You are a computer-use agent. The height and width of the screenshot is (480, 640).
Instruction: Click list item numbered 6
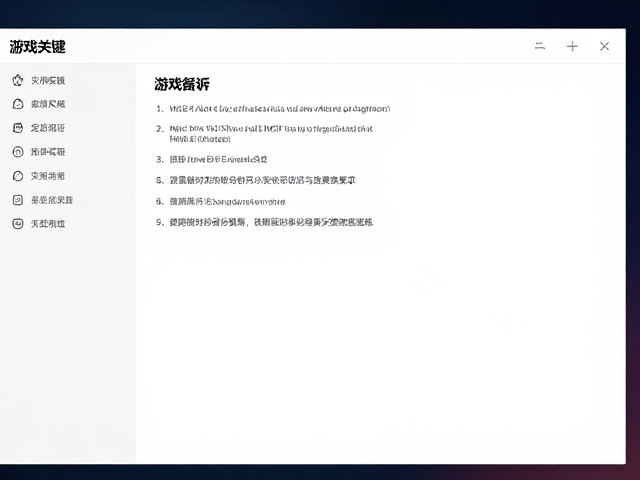point(221,202)
